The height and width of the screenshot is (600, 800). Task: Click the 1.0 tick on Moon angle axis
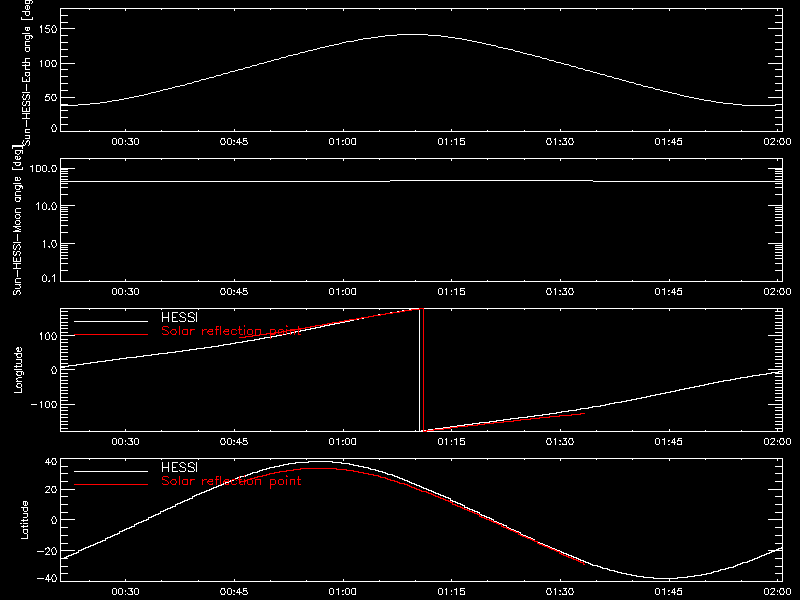tap(49, 244)
